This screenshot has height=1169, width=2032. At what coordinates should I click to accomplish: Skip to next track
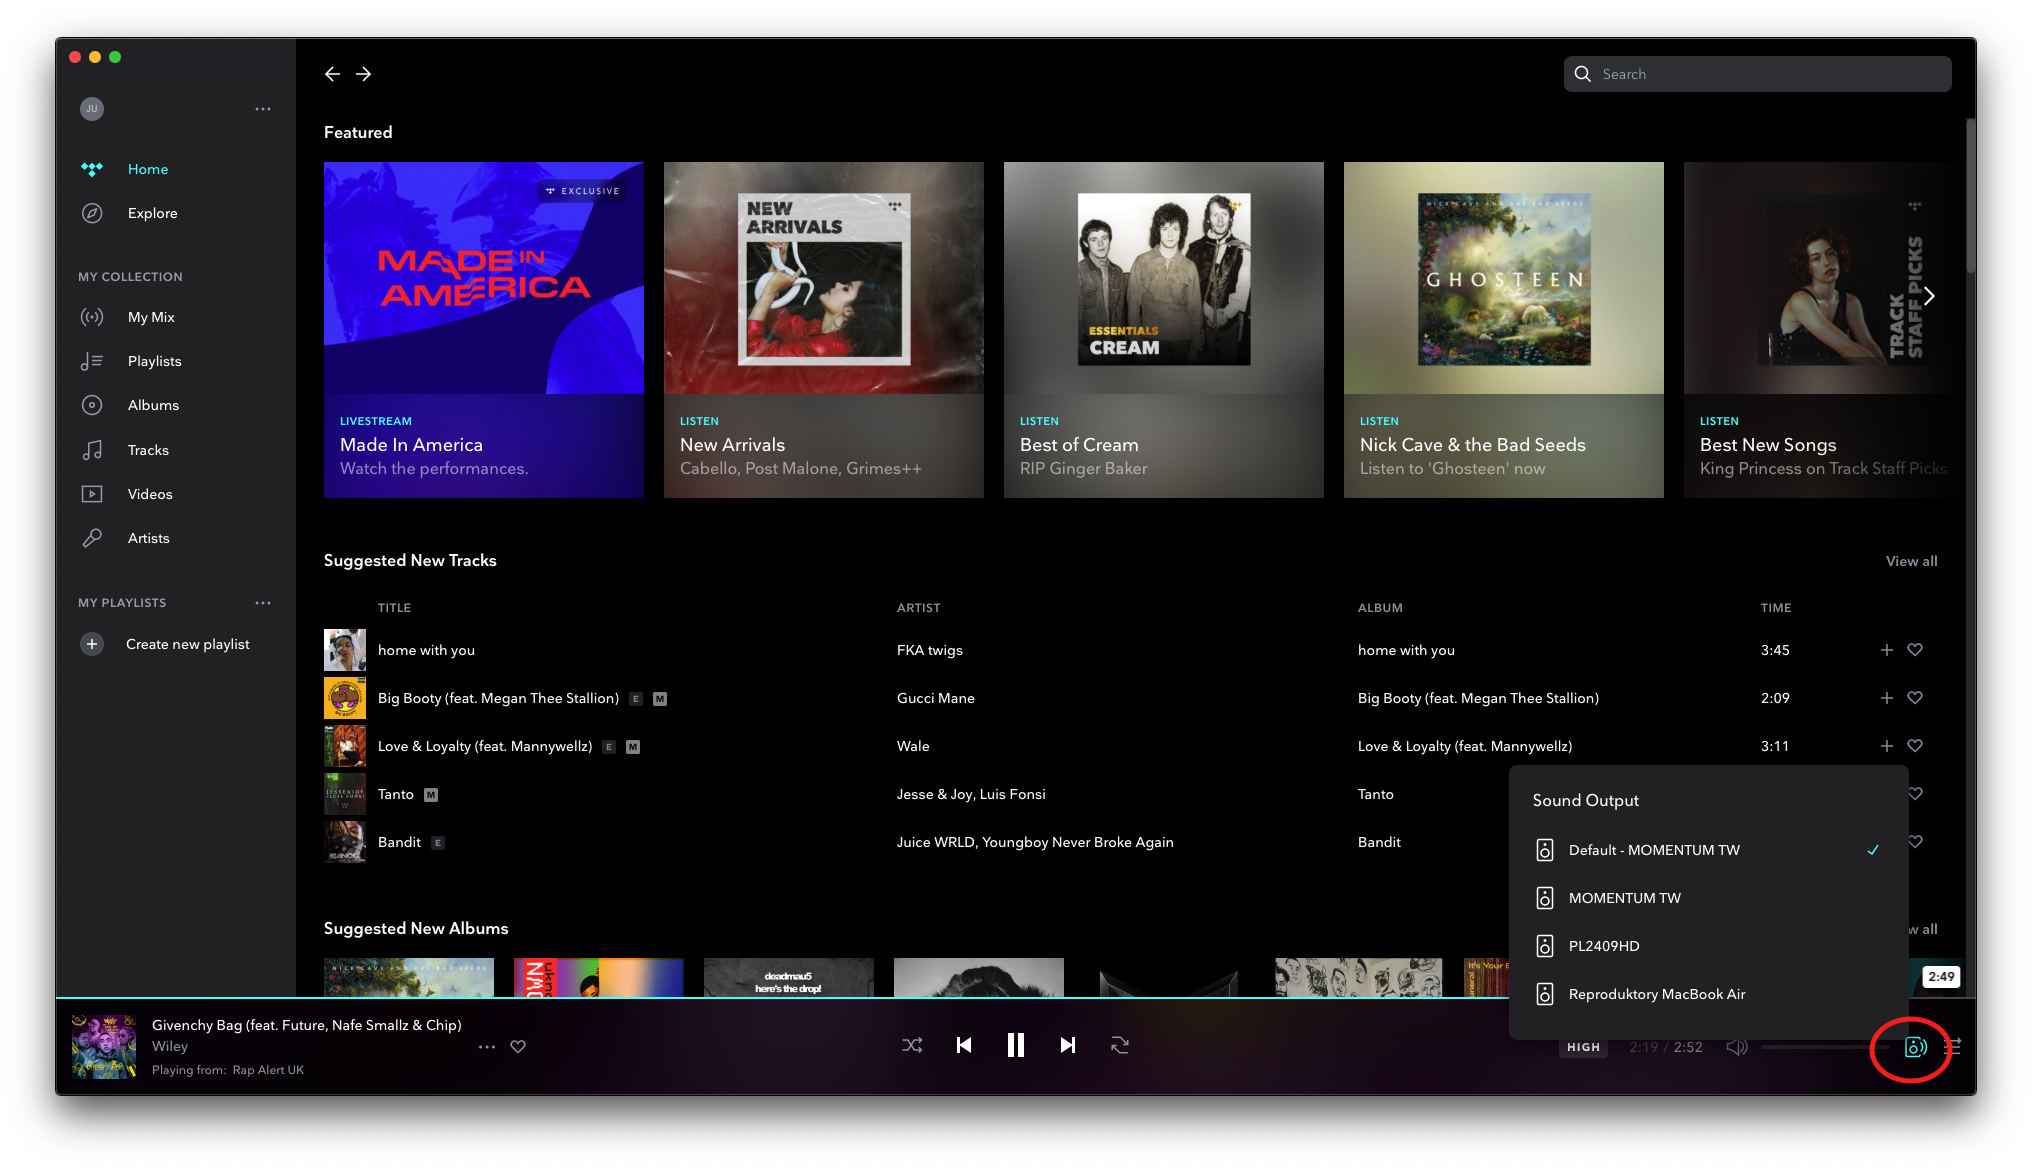point(1068,1046)
